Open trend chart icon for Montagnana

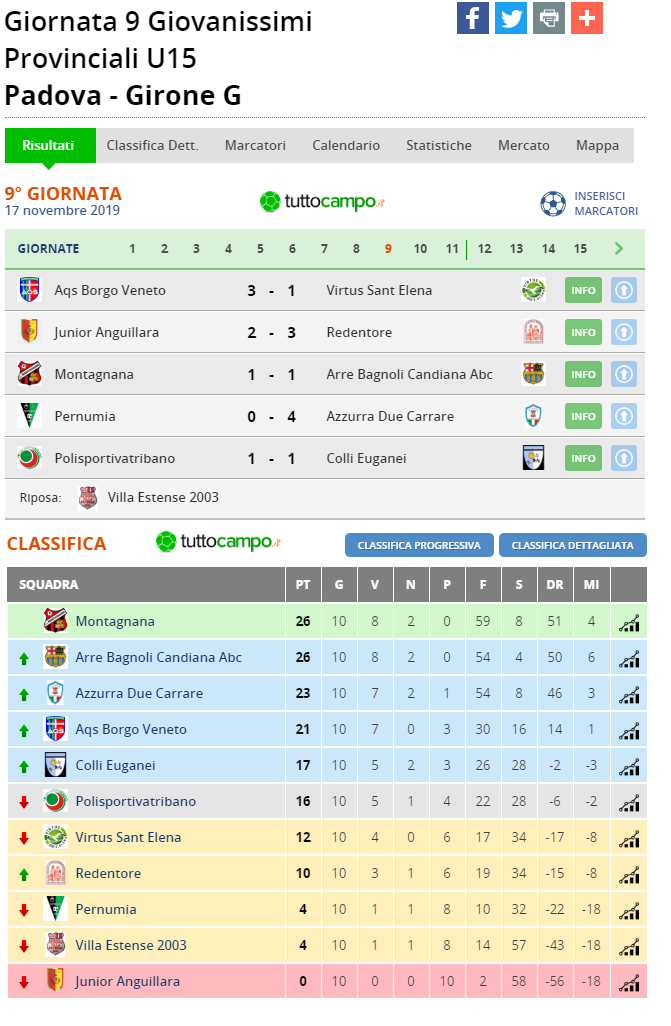click(629, 622)
